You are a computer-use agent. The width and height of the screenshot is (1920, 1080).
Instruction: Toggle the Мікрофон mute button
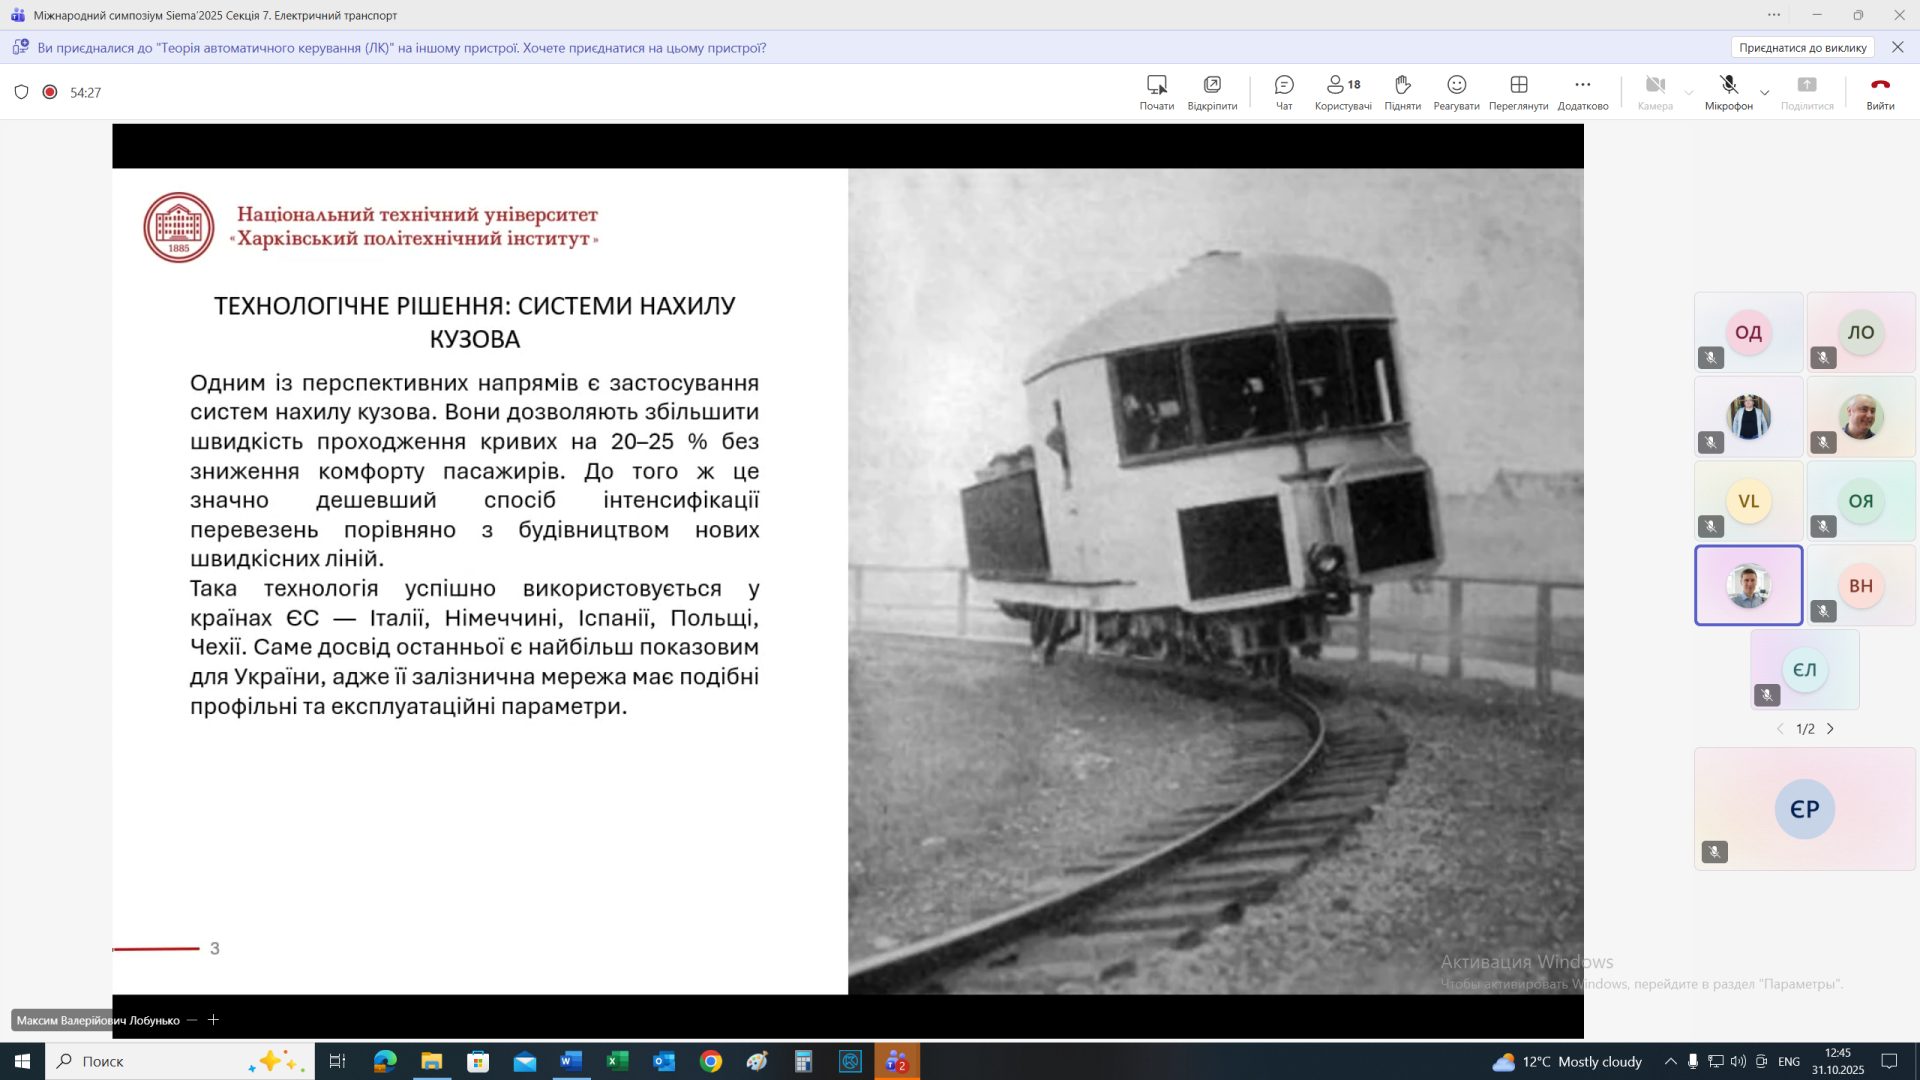tap(1728, 91)
